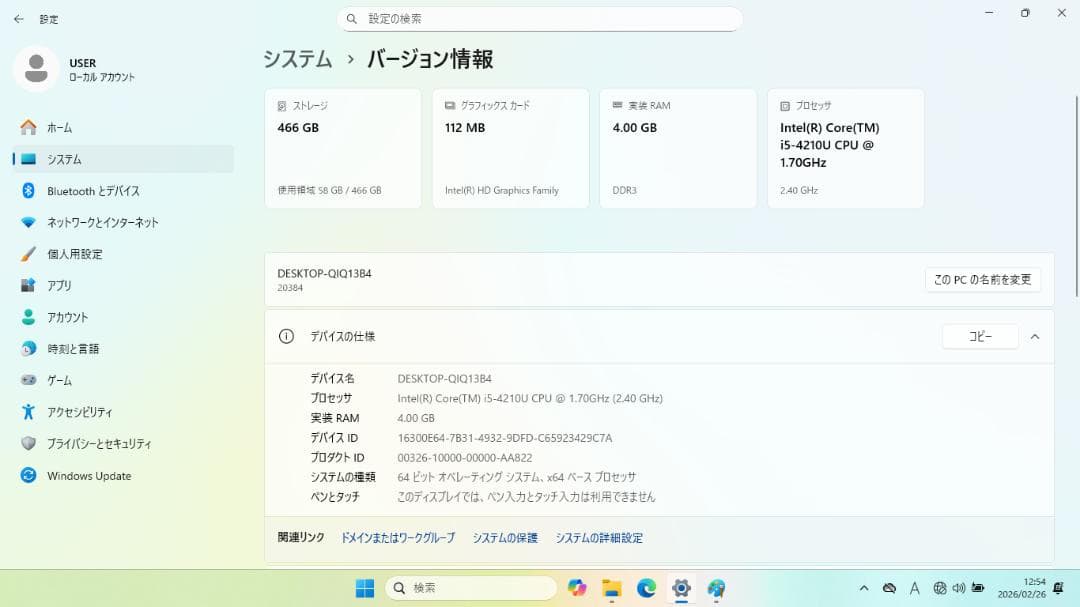
Task: Click the システム breadcrumb link
Action: tap(298, 59)
